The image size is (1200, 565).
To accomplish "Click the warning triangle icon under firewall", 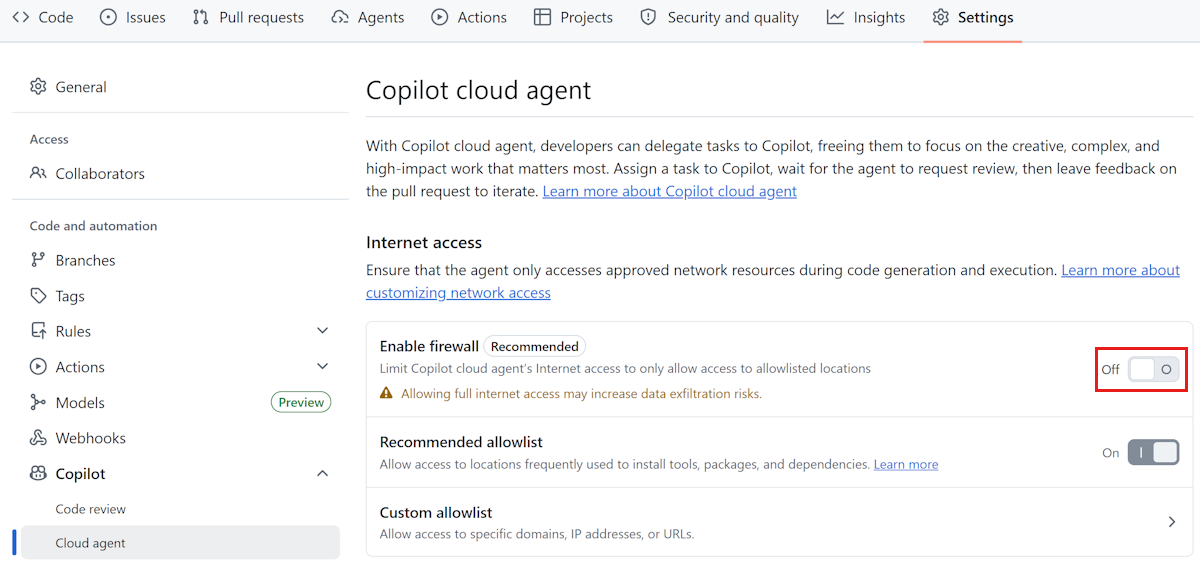I will coord(386,394).
